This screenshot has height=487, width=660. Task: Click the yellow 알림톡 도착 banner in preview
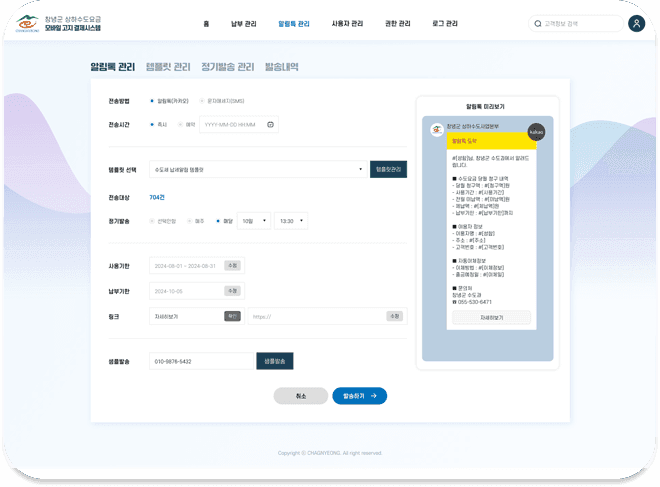(492, 141)
